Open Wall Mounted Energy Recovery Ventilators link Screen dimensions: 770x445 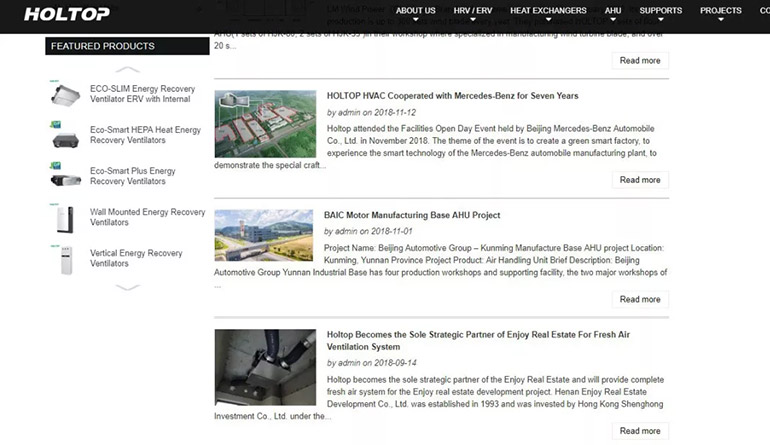tap(147, 217)
